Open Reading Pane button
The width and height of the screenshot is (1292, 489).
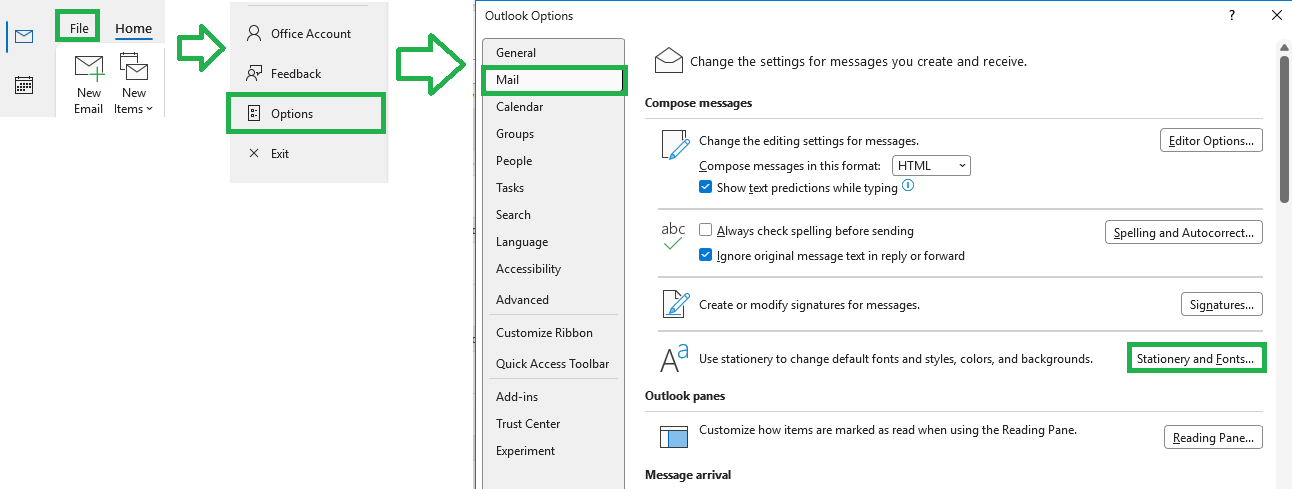(1213, 437)
